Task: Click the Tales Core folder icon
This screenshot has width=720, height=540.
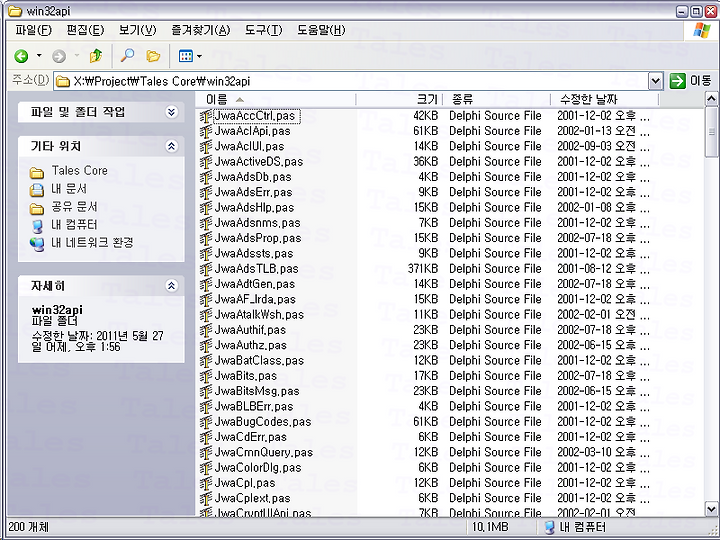Action: point(37,172)
